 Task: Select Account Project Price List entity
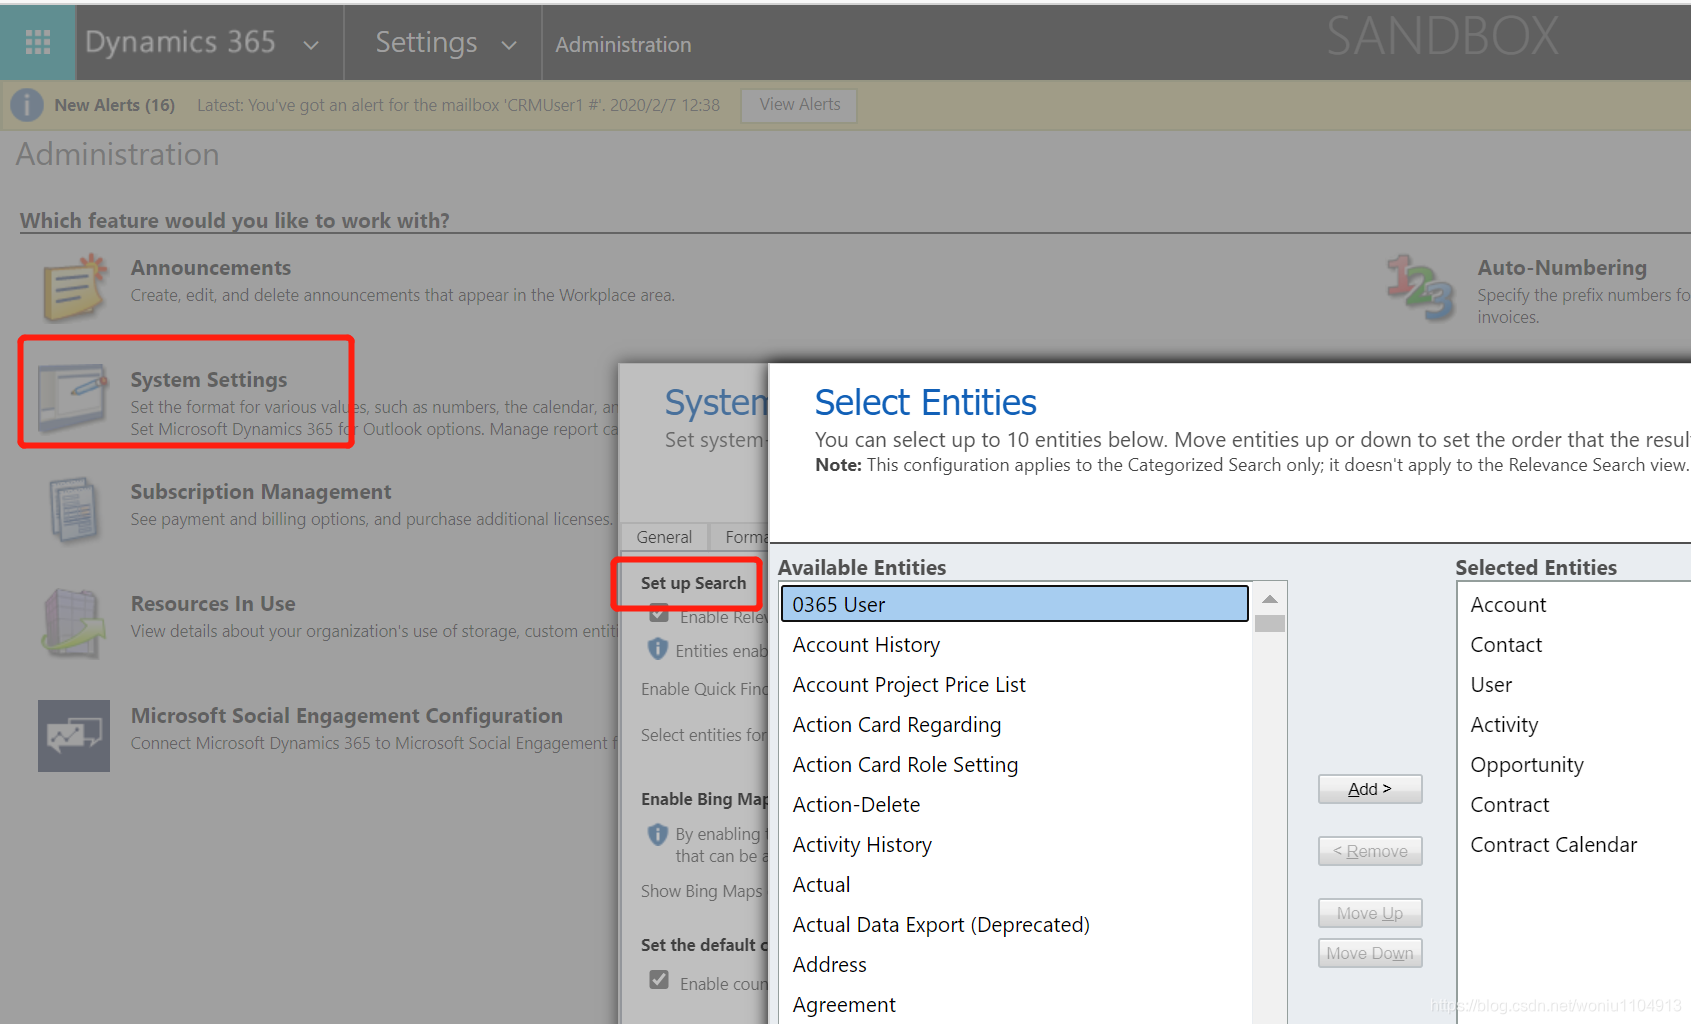coord(1015,685)
